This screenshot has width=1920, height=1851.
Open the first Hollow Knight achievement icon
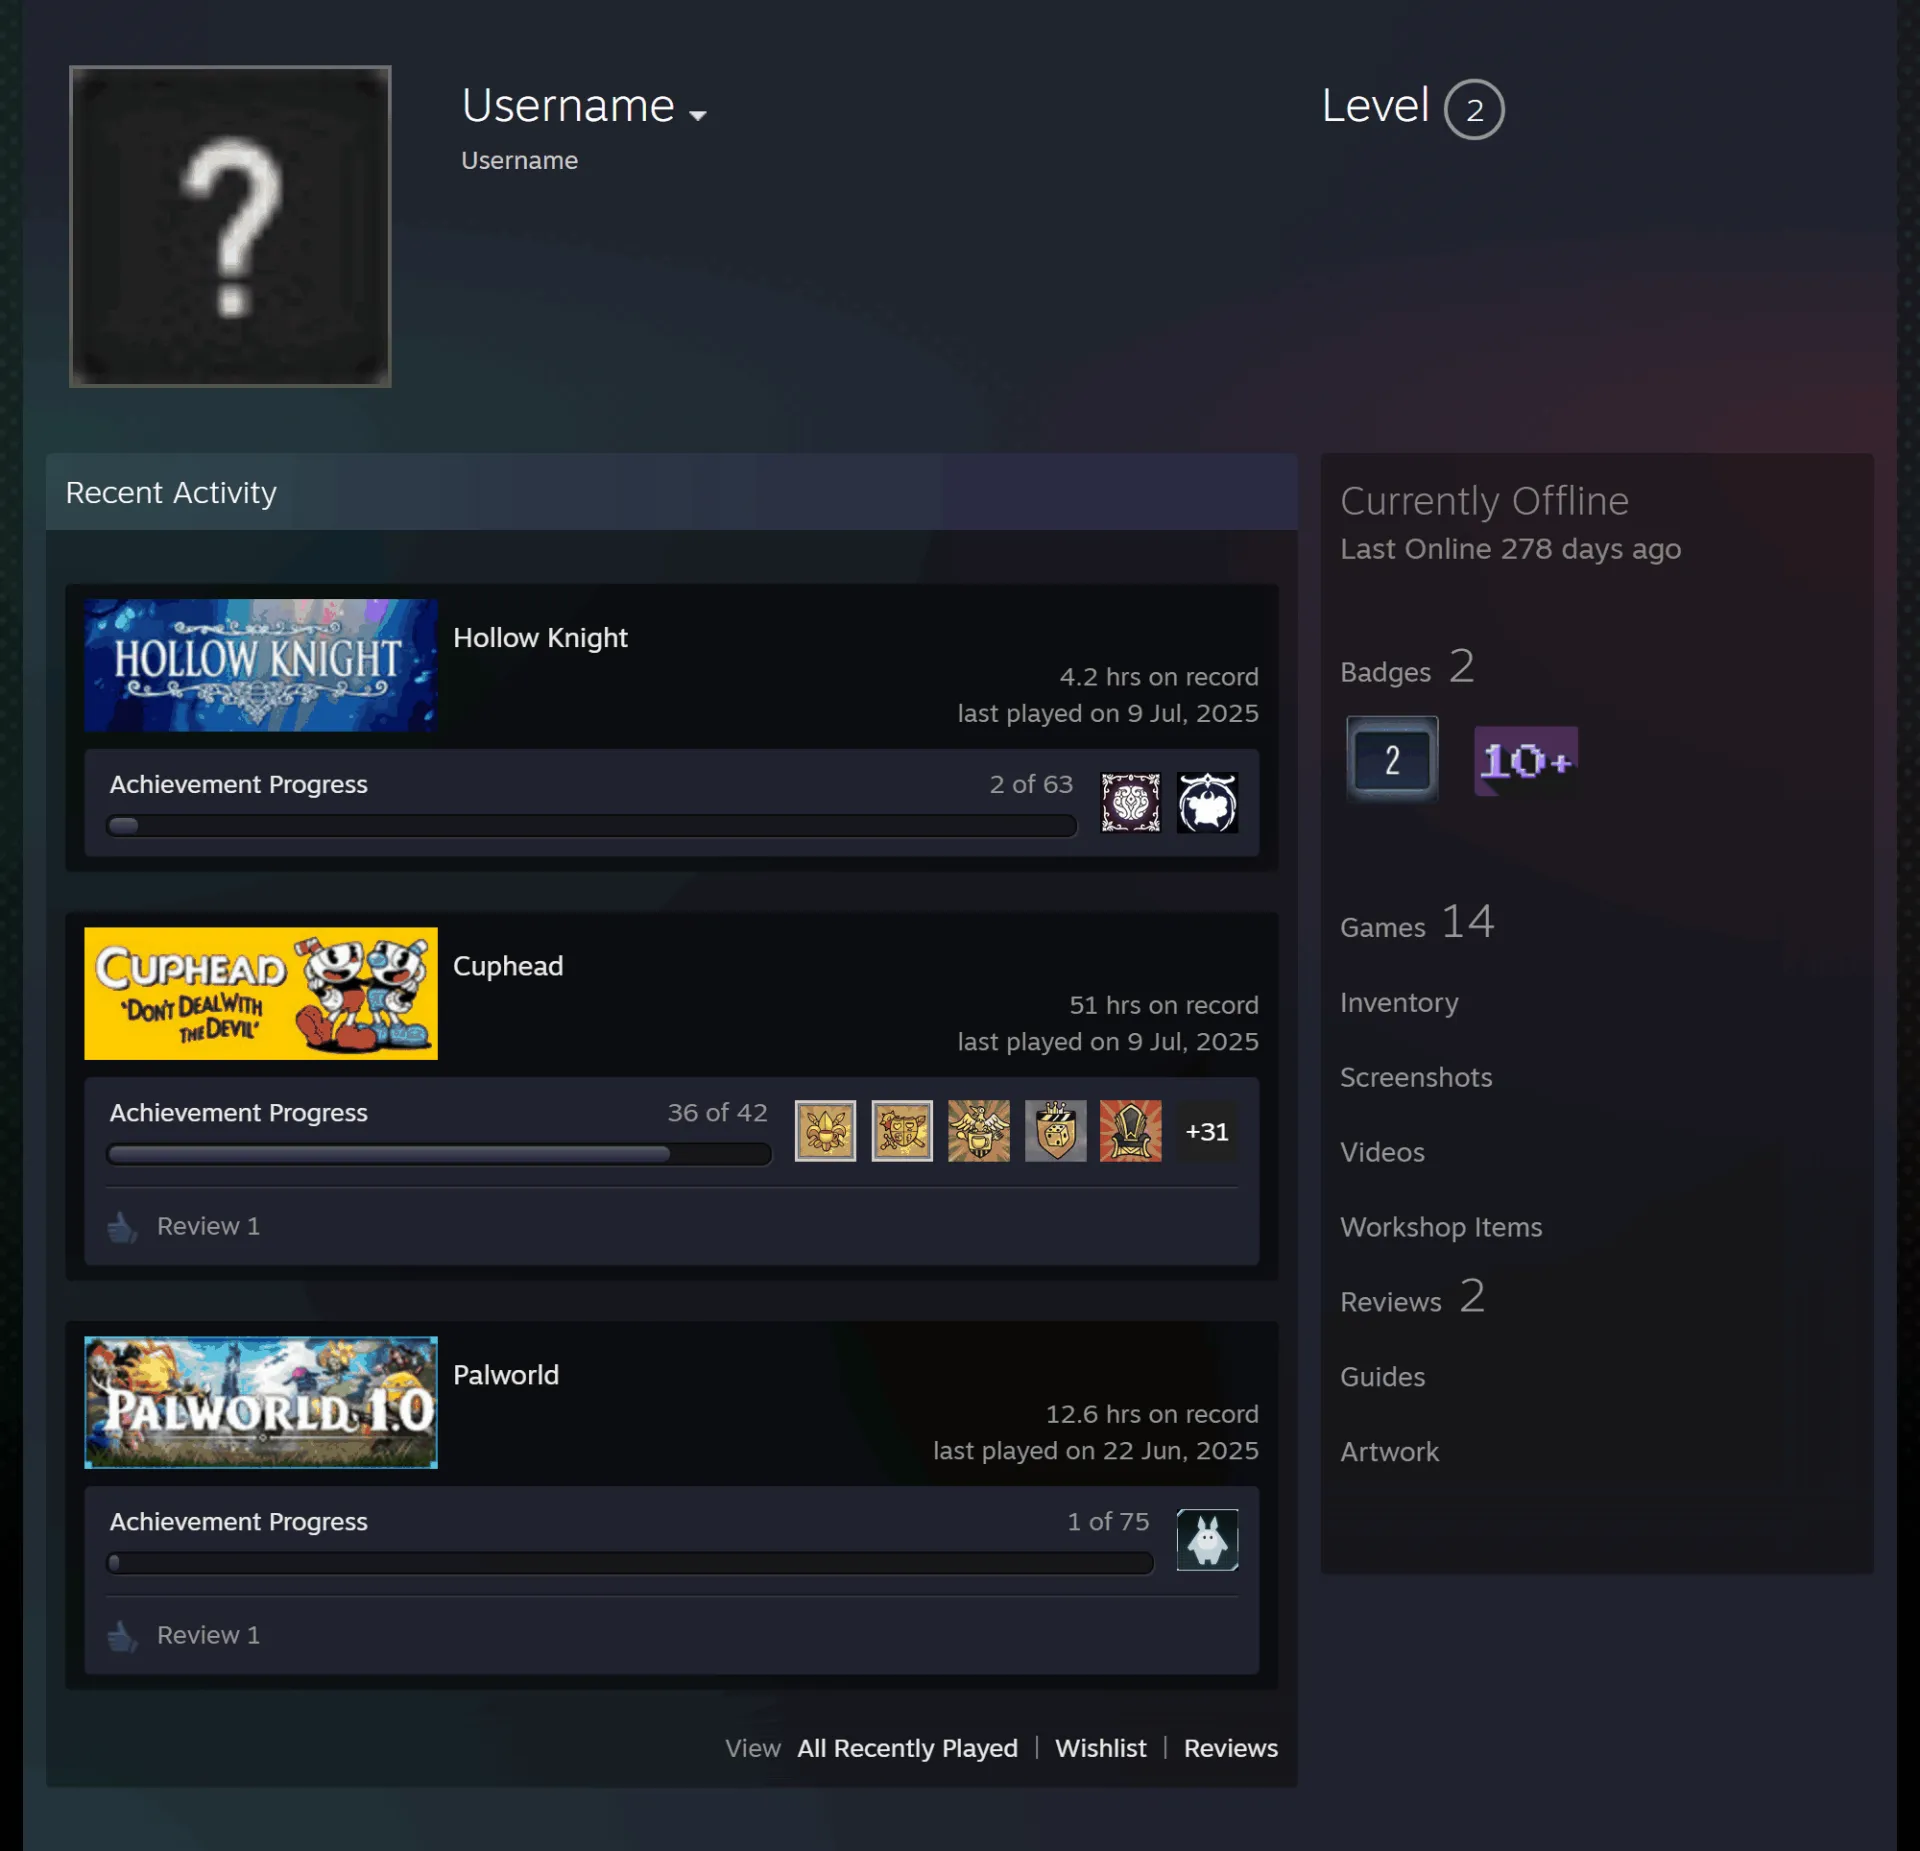point(1130,802)
